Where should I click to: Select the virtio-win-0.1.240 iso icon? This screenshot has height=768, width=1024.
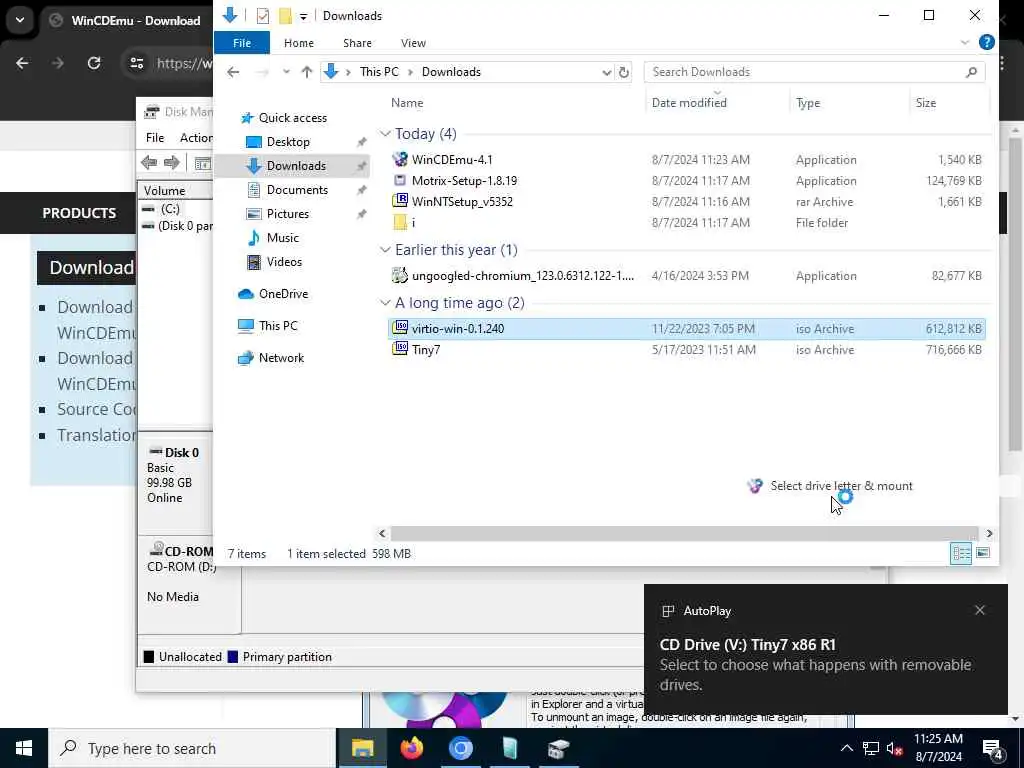(400, 328)
